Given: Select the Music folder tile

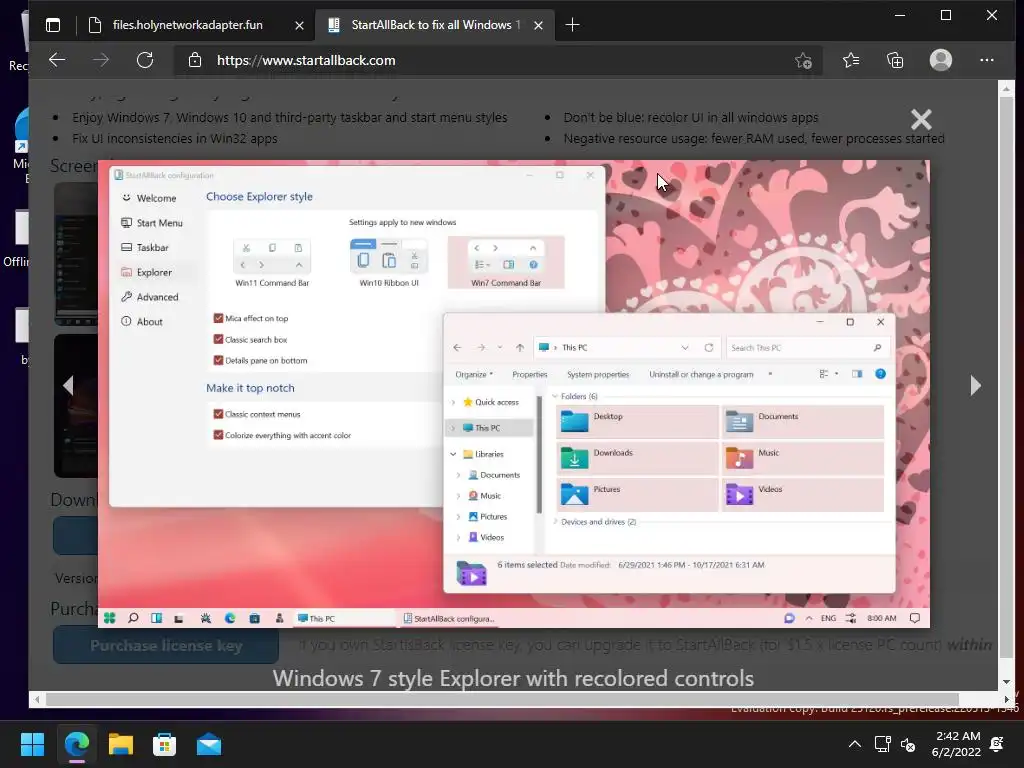Looking at the screenshot, I should click(x=803, y=458).
